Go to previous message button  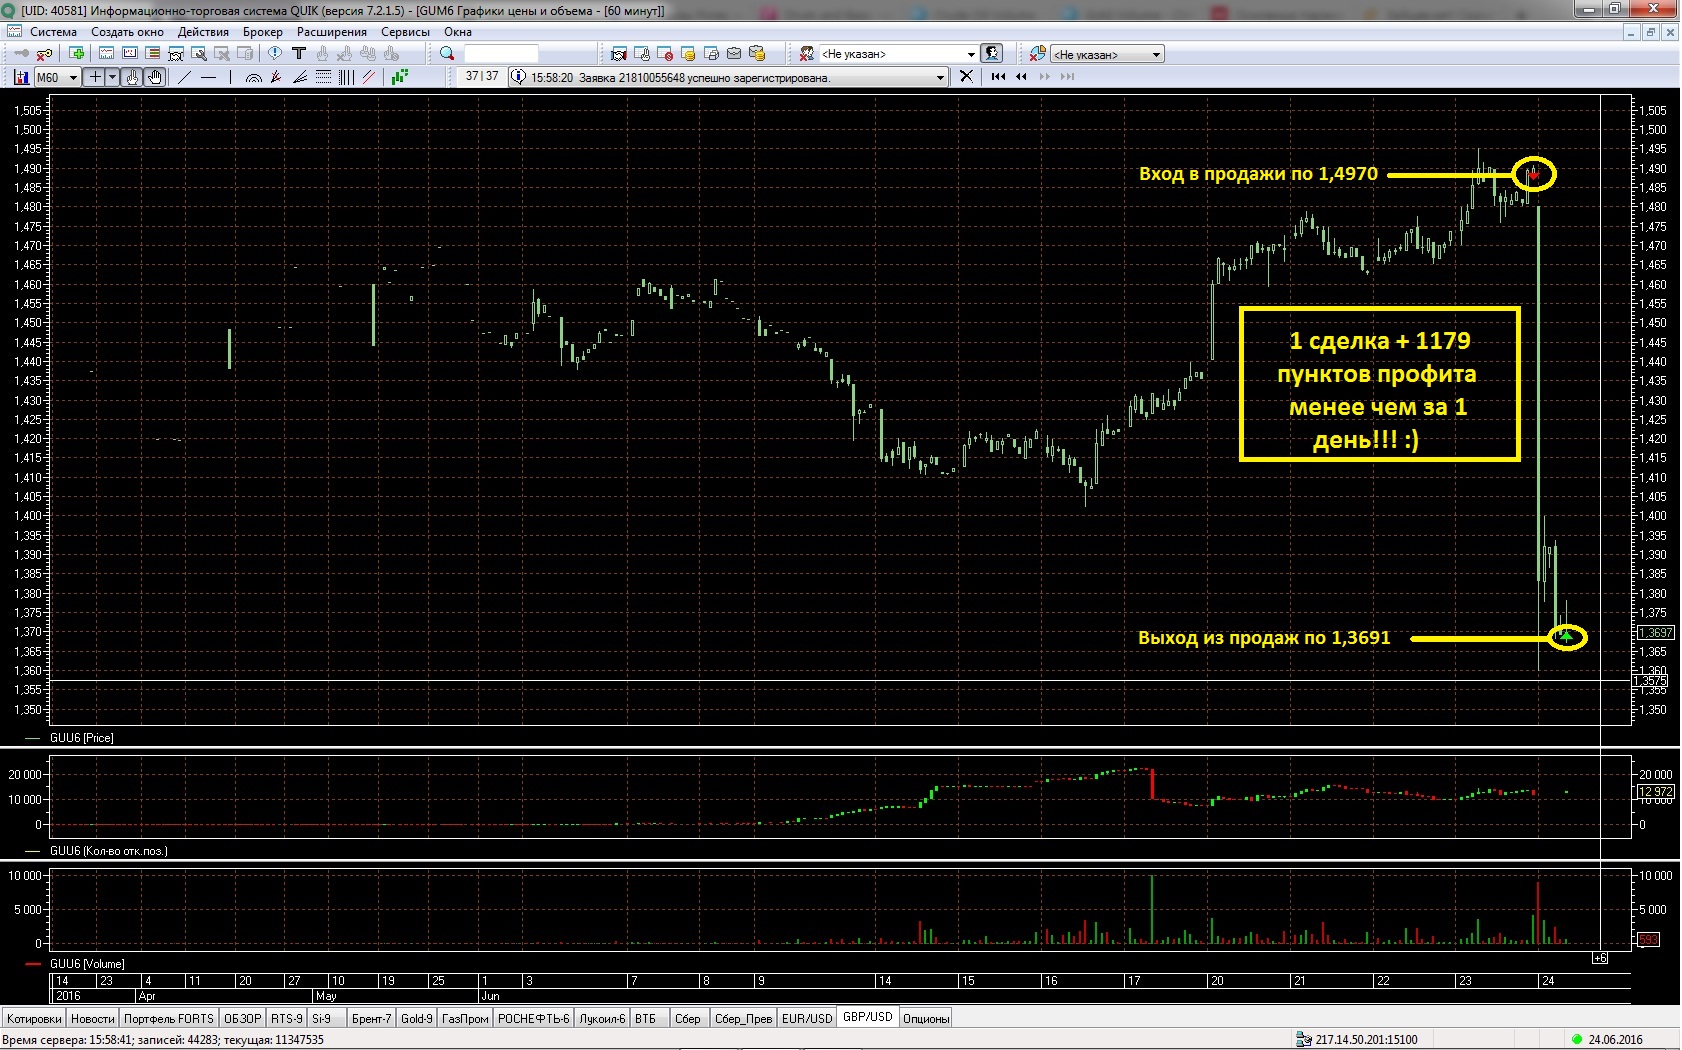1021,76
